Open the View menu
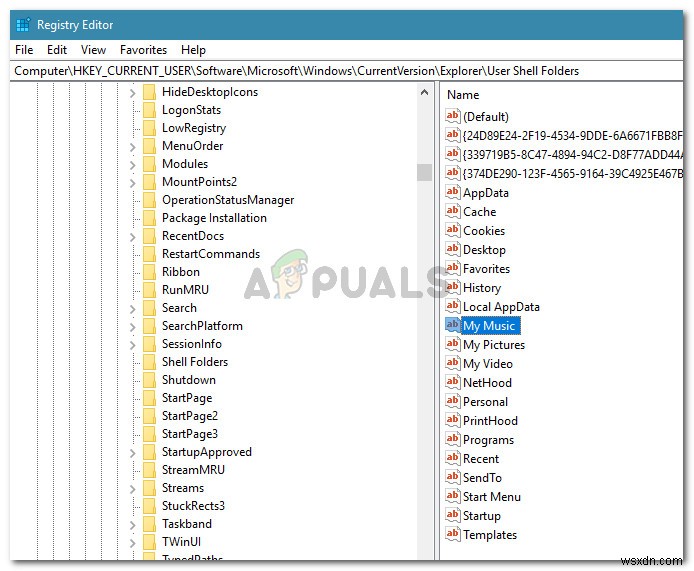The height and width of the screenshot is (571, 694). point(93,50)
